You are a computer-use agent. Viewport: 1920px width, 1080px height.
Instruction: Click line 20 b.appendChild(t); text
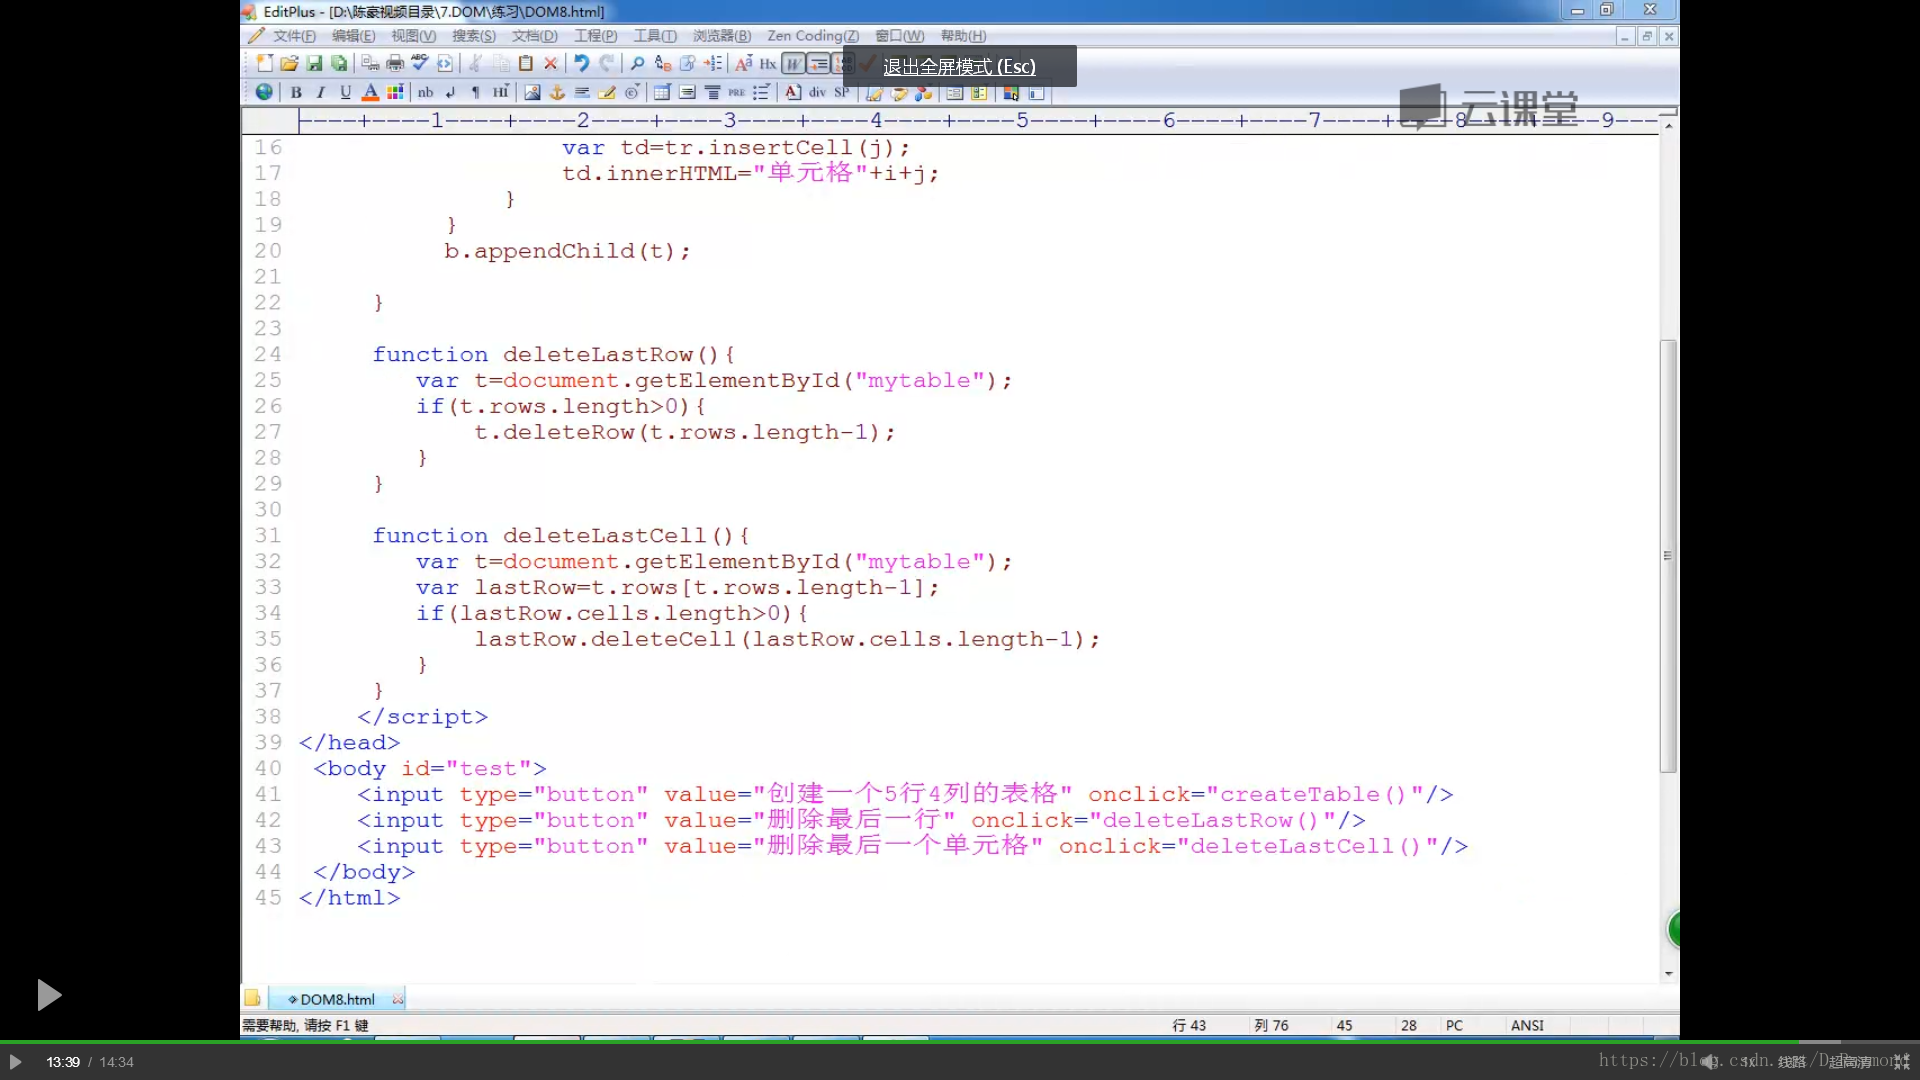pos(567,251)
